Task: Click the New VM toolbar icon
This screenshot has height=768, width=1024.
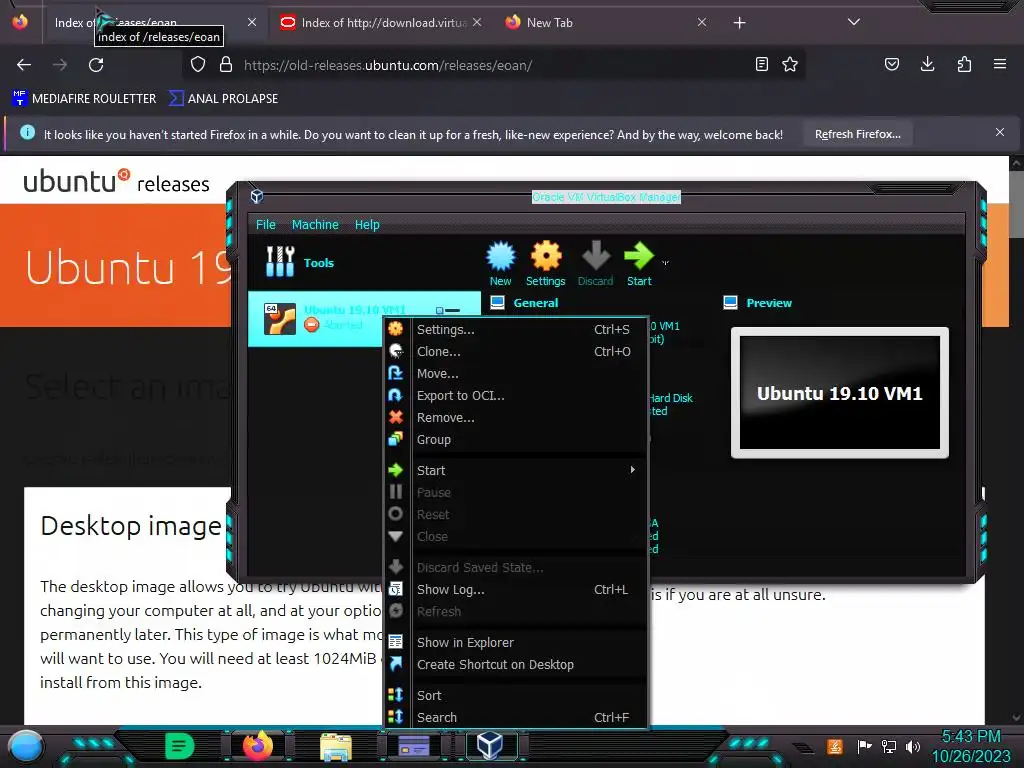Action: click(x=501, y=264)
